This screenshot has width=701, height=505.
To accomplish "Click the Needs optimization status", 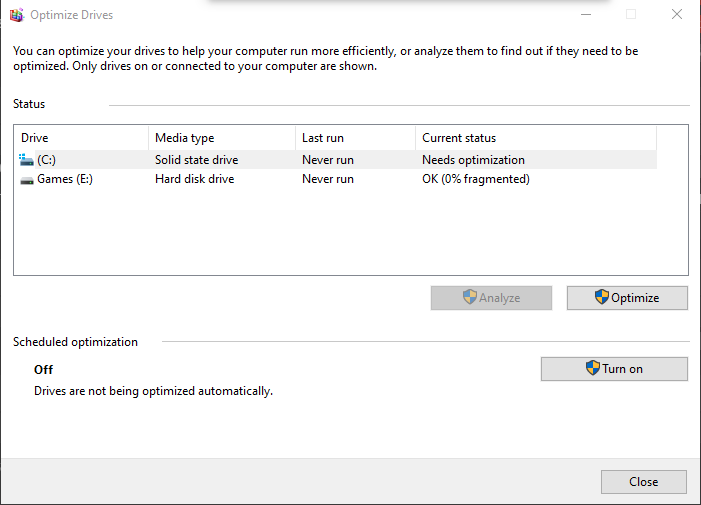I will (x=473, y=160).
